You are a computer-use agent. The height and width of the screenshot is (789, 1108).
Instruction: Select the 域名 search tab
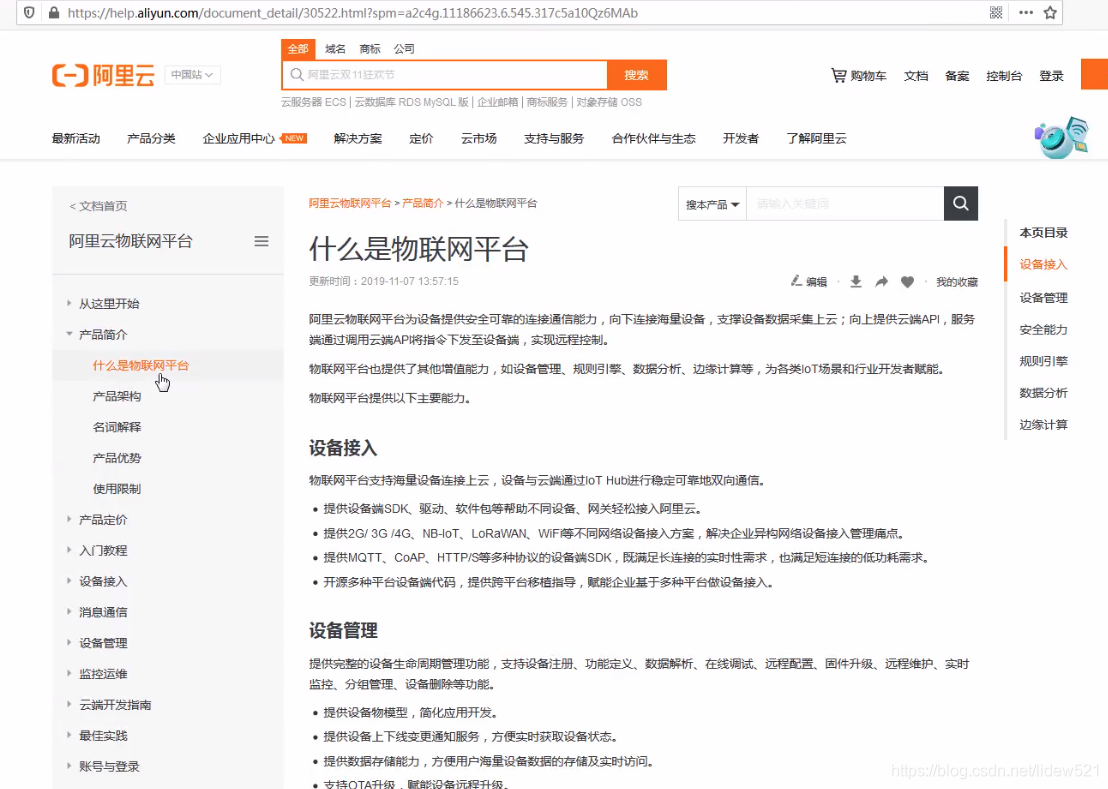pos(335,49)
